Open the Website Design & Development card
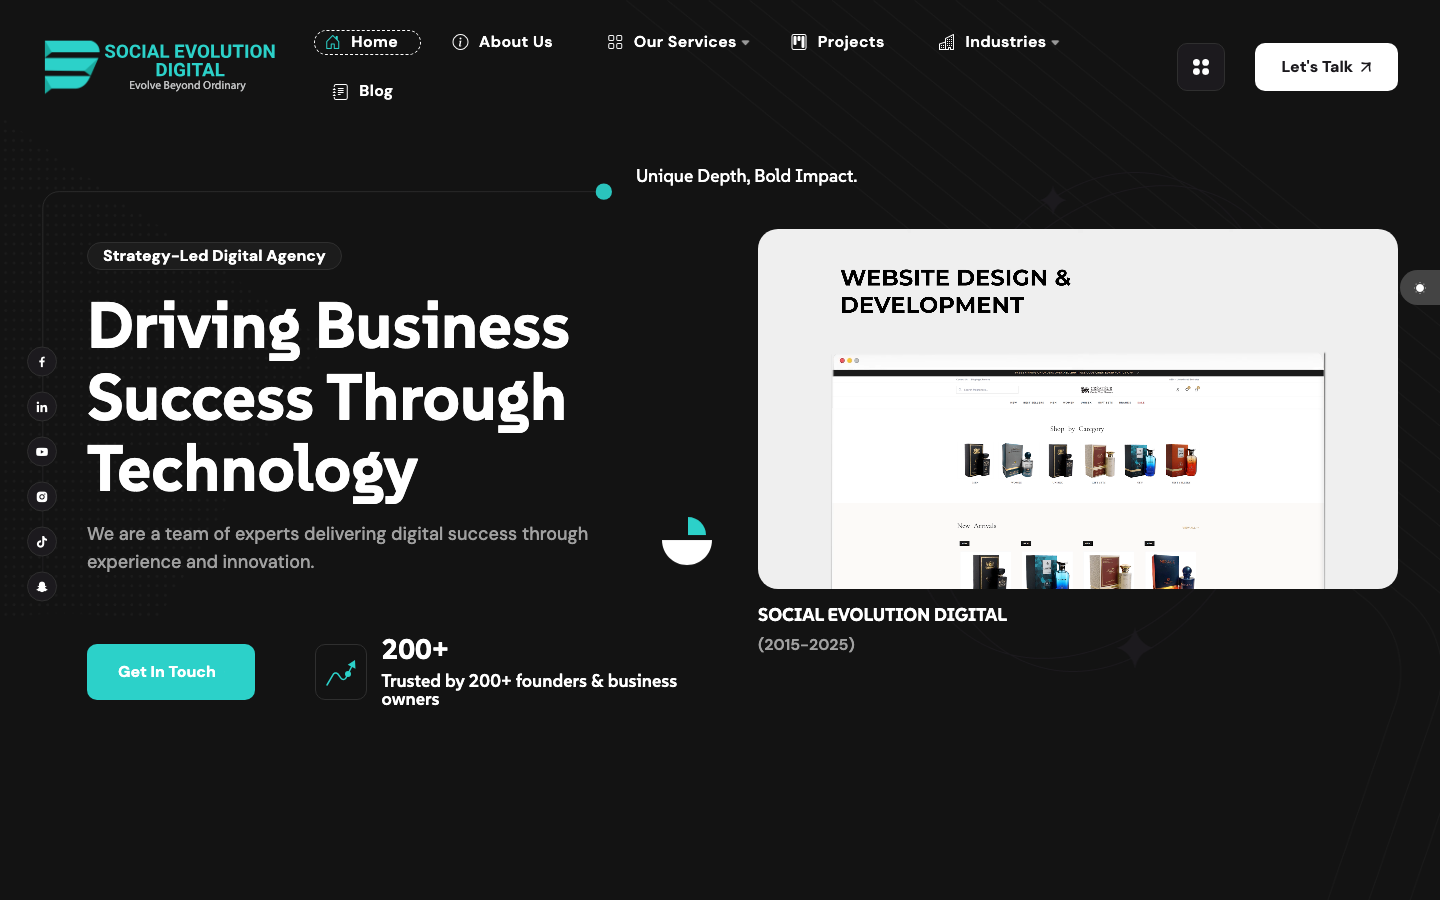The width and height of the screenshot is (1440, 900). [x=1077, y=409]
